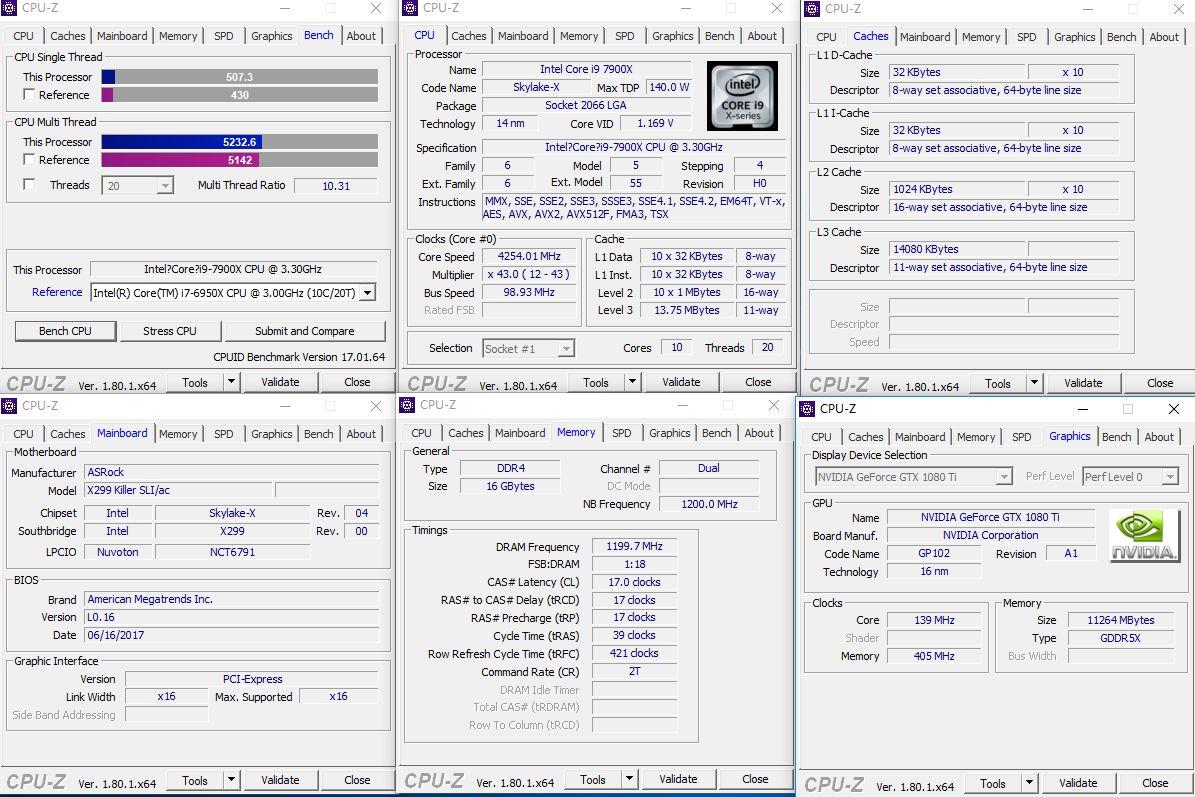1195x797 pixels.
Task: Select Mainboard tab in Caches window
Action: [x=925, y=37]
